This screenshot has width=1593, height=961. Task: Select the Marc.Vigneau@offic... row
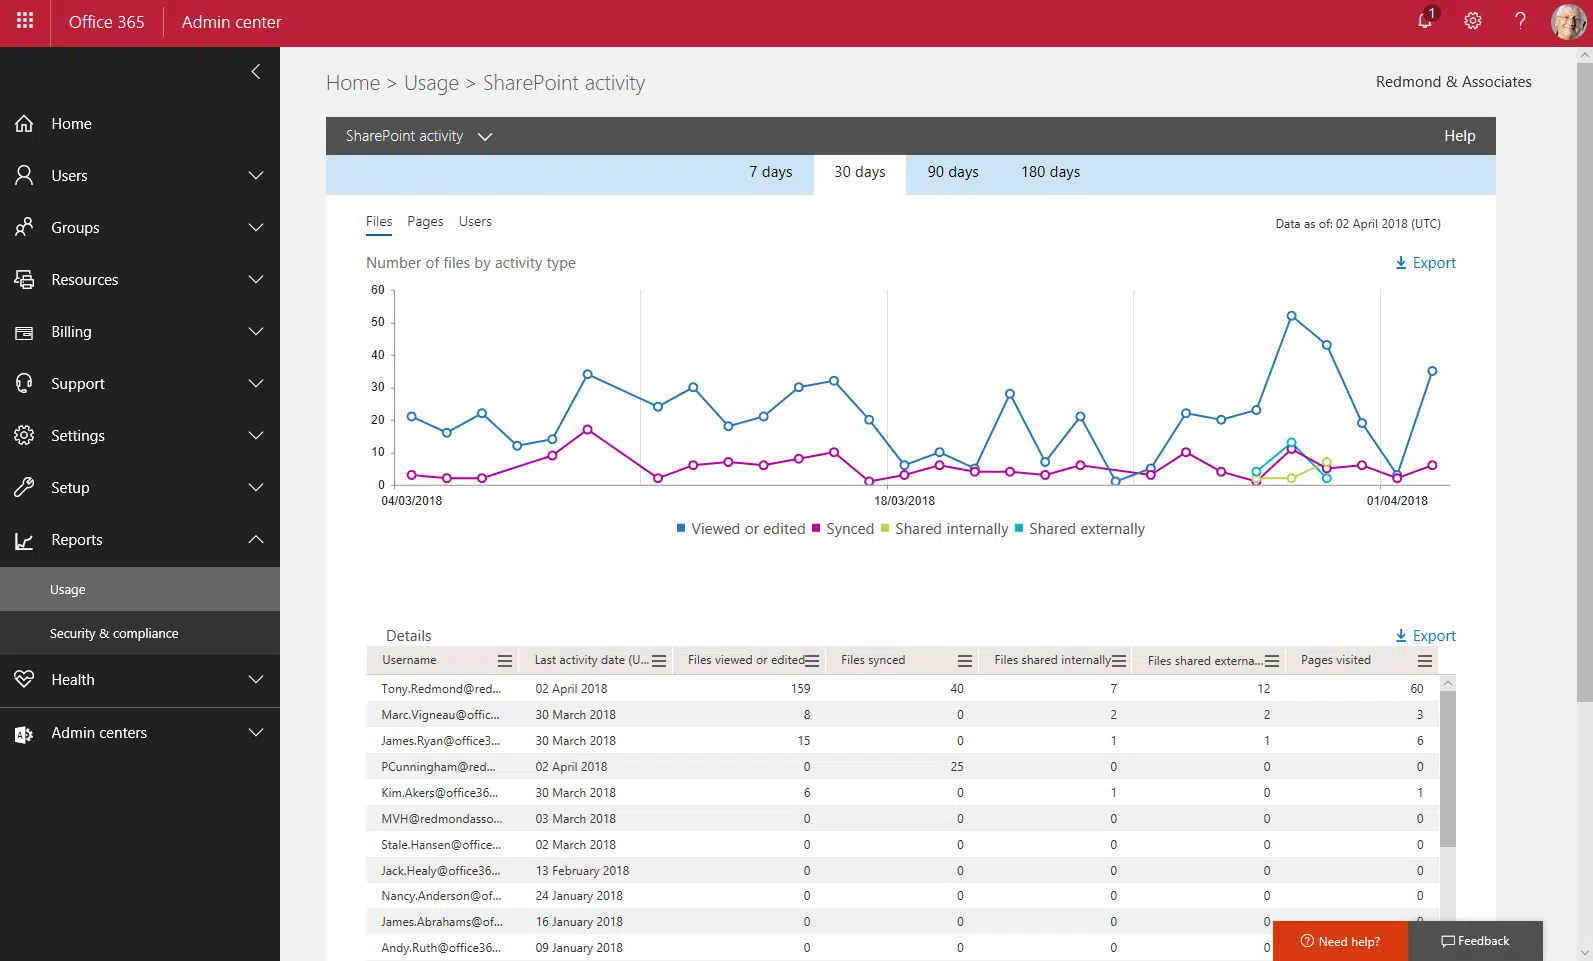pyautogui.click(x=902, y=714)
